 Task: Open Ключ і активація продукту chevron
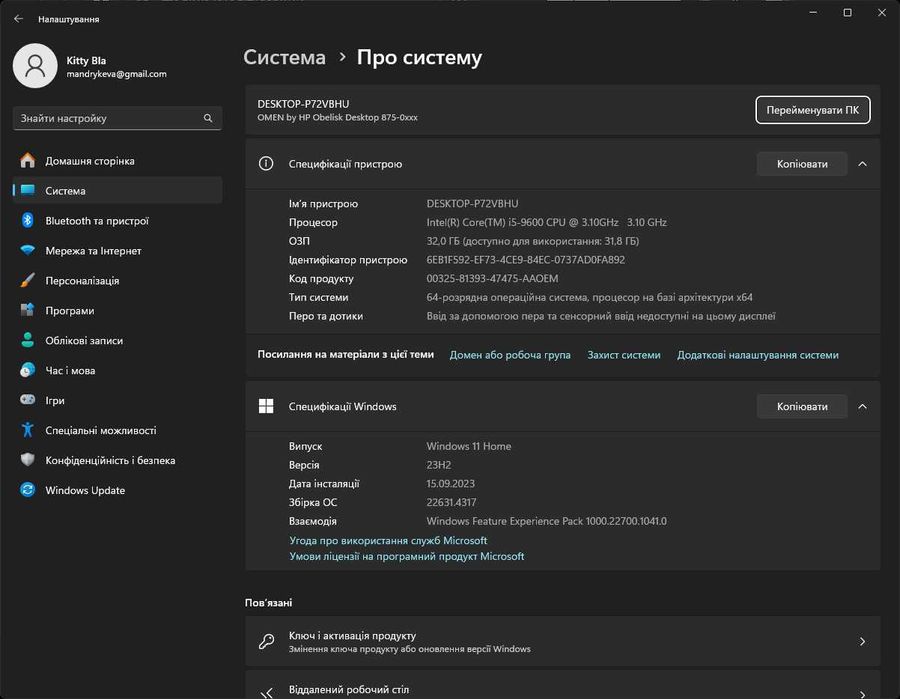[862, 642]
